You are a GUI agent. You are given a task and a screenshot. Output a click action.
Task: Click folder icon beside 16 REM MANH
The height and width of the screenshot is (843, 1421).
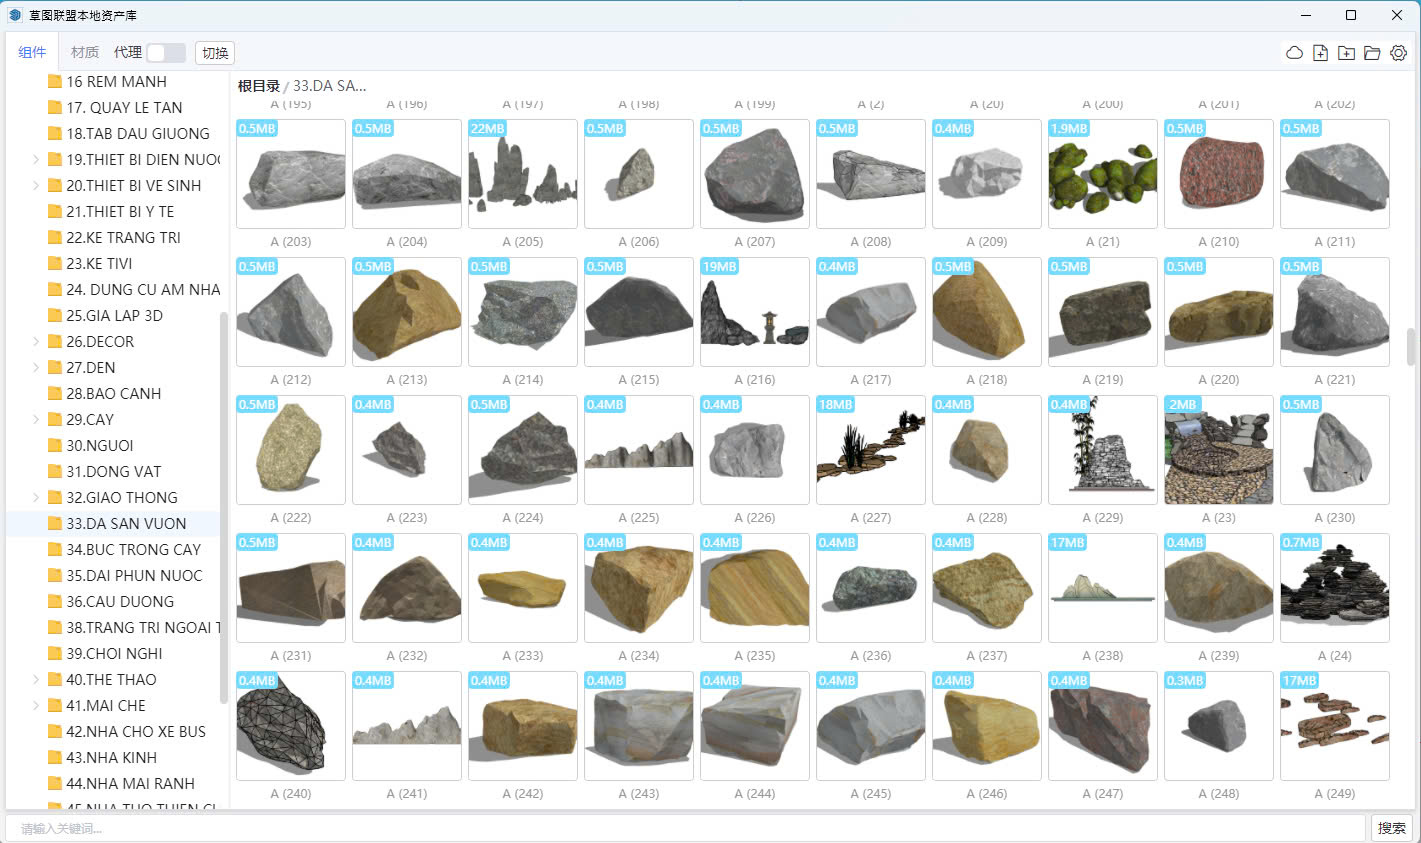[x=55, y=82]
